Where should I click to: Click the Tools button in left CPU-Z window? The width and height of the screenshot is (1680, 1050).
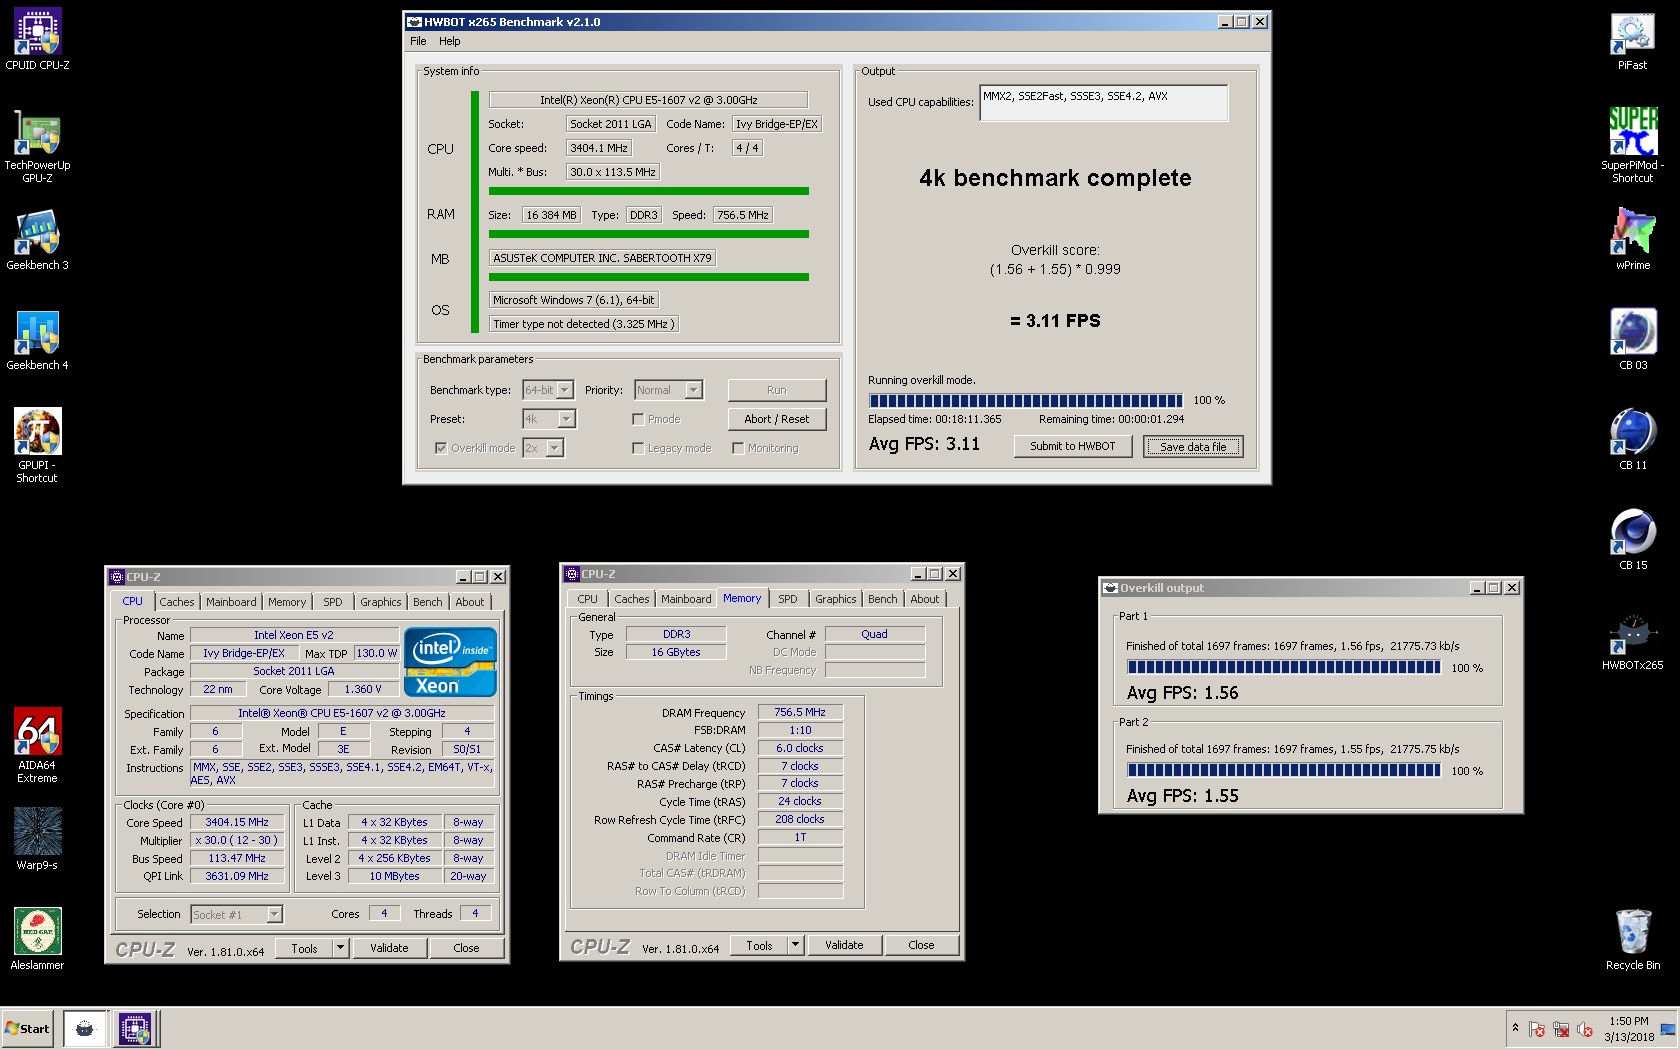305,948
